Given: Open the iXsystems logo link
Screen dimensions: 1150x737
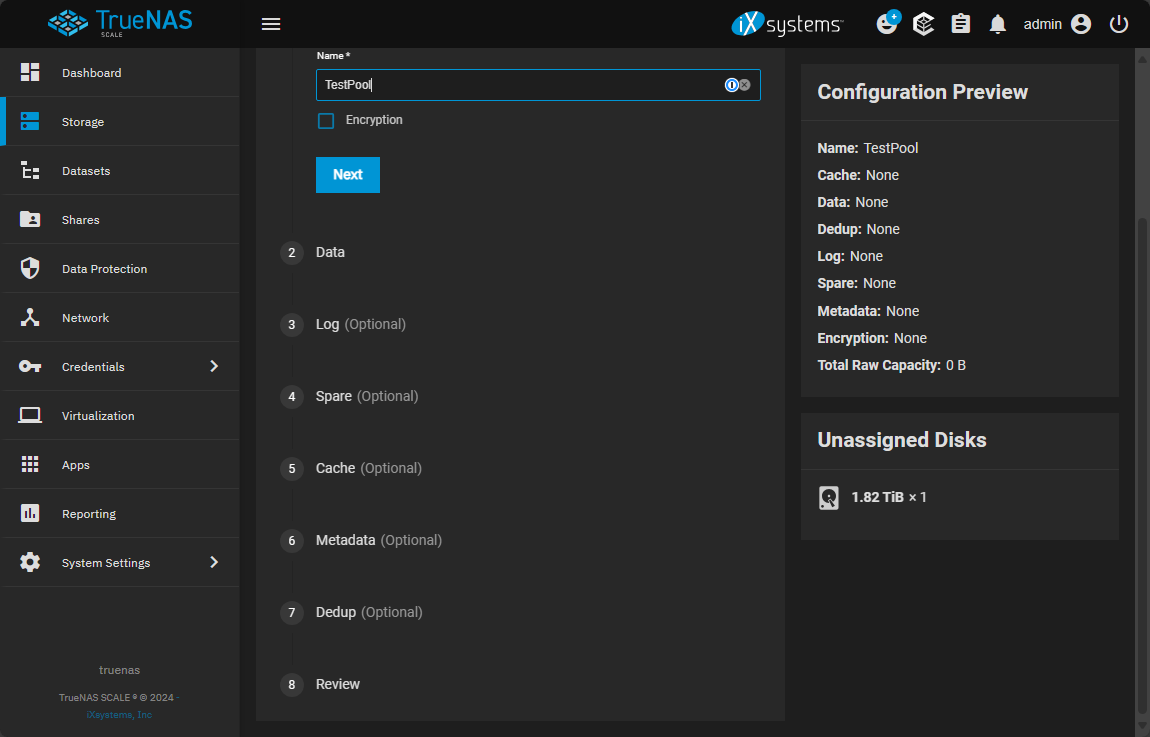Looking at the screenshot, I should (787, 24).
